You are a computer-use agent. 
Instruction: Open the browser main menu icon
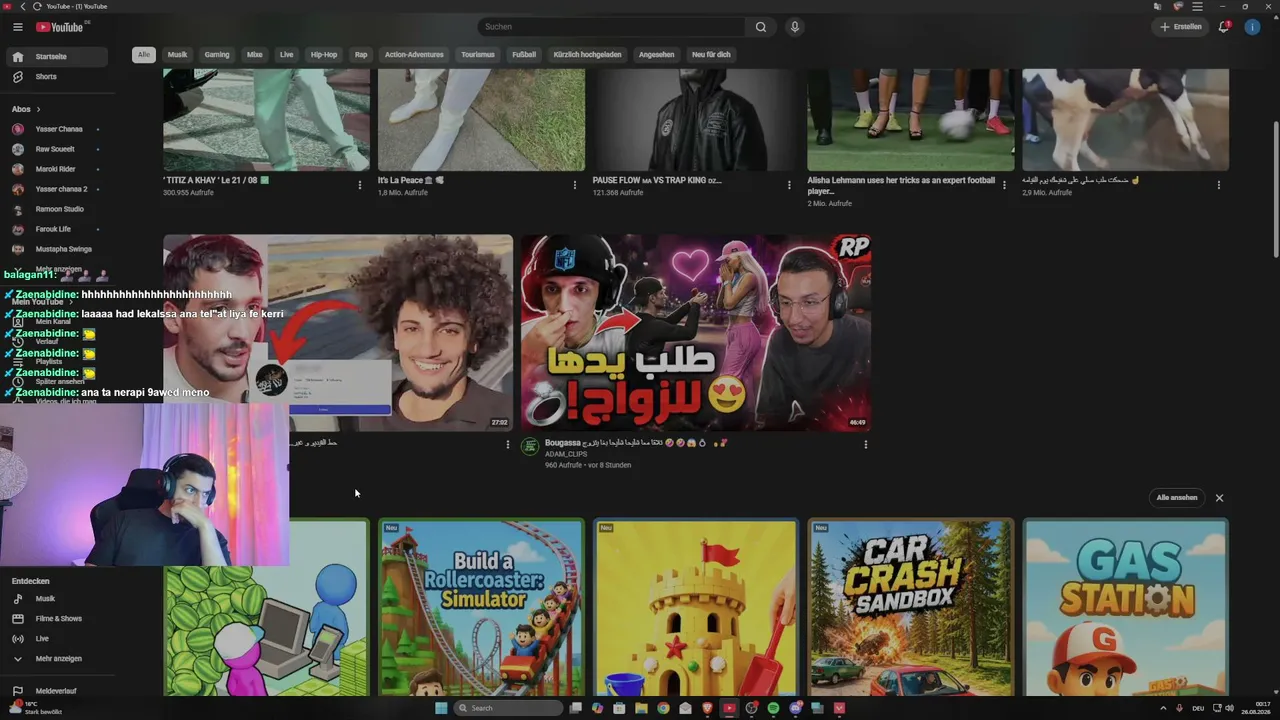pos(1197,6)
